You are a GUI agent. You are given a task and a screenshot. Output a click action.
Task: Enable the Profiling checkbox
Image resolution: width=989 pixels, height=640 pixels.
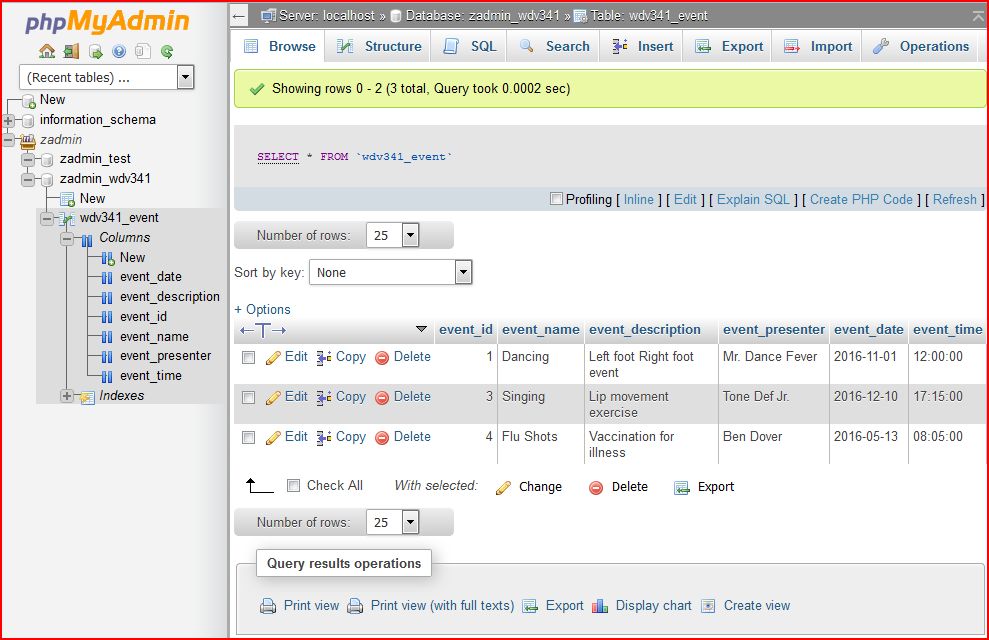tap(556, 199)
